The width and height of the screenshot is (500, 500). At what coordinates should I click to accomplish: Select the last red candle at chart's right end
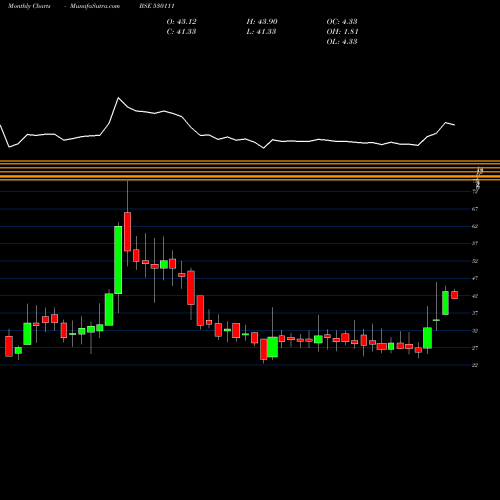455,295
